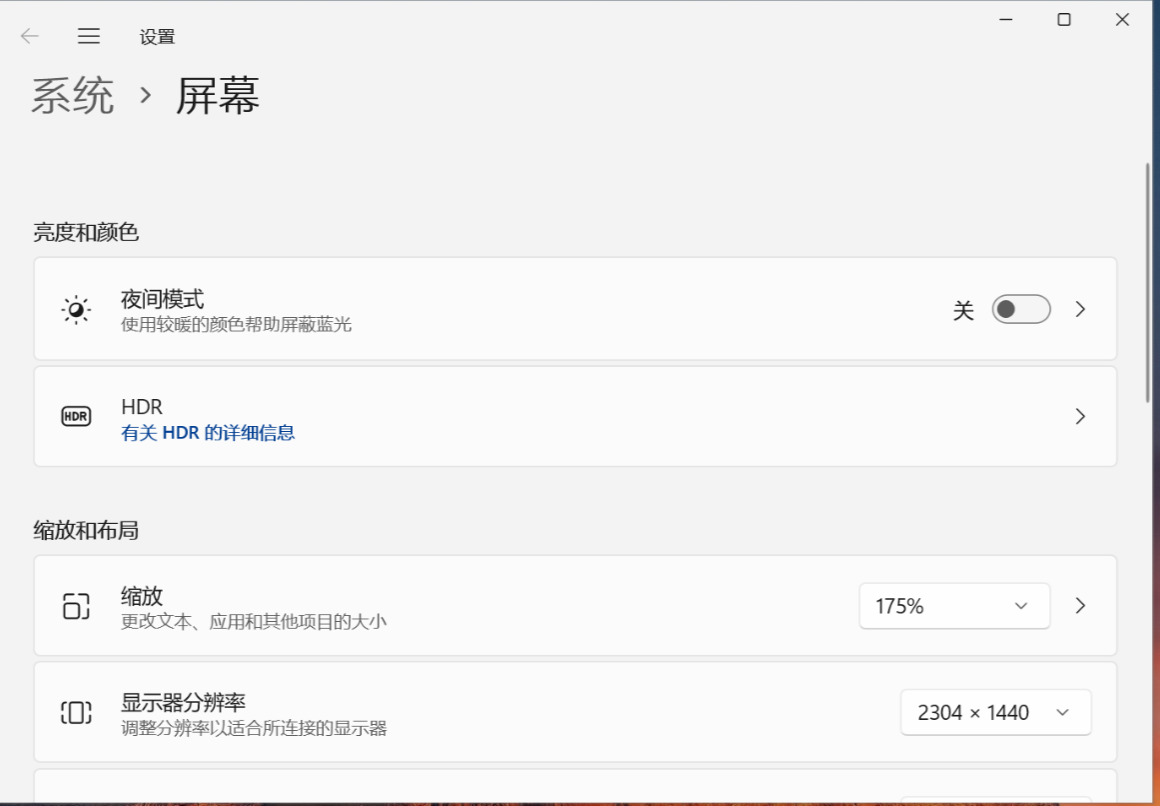Click the 屏幕 page title
This screenshot has height=806, width=1160.
pyautogui.click(x=218, y=95)
